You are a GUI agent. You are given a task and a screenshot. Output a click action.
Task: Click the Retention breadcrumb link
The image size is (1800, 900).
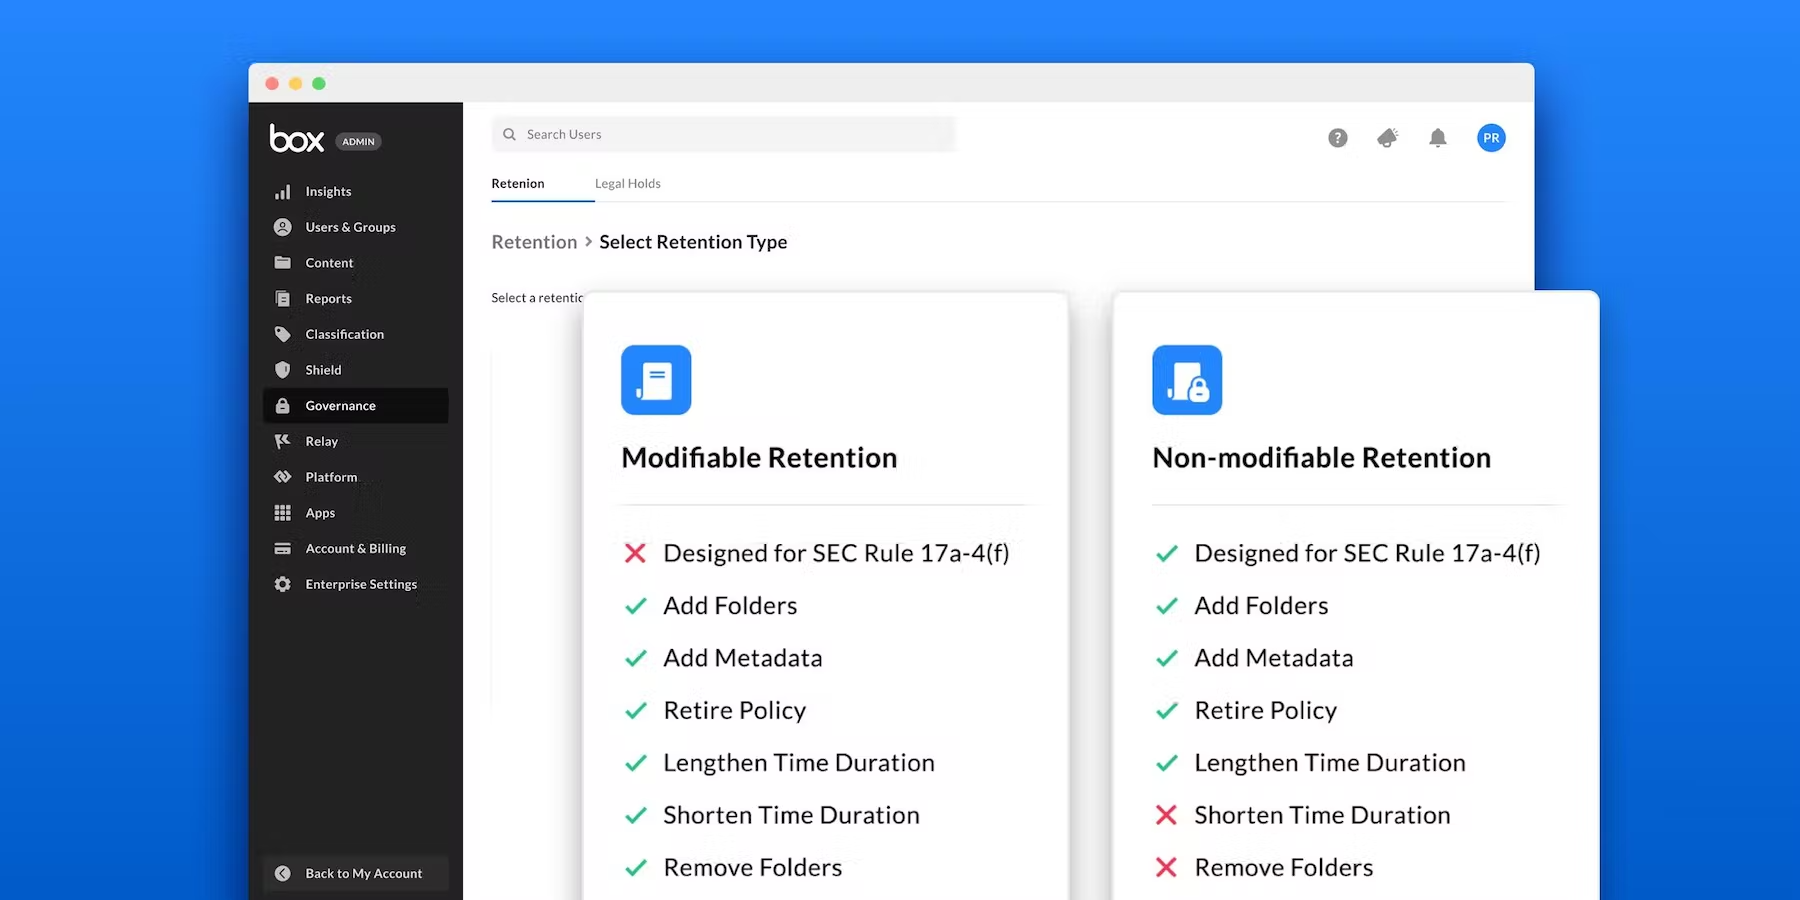pyautogui.click(x=534, y=242)
